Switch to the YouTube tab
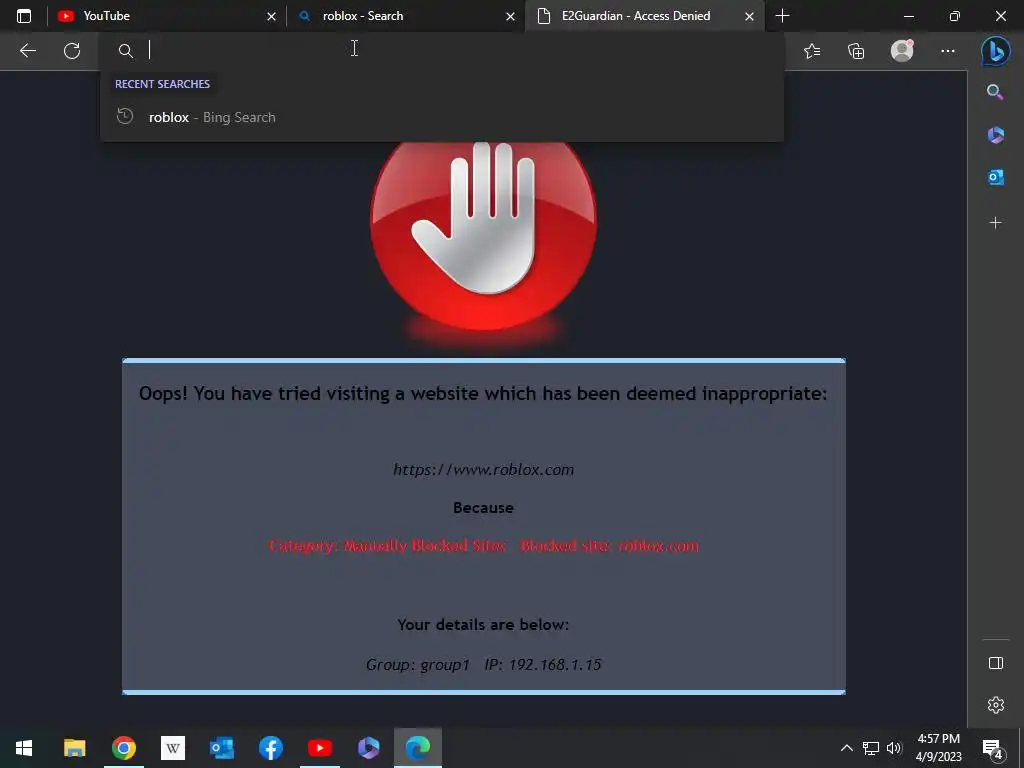1024x768 pixels. tap(167, 16)
